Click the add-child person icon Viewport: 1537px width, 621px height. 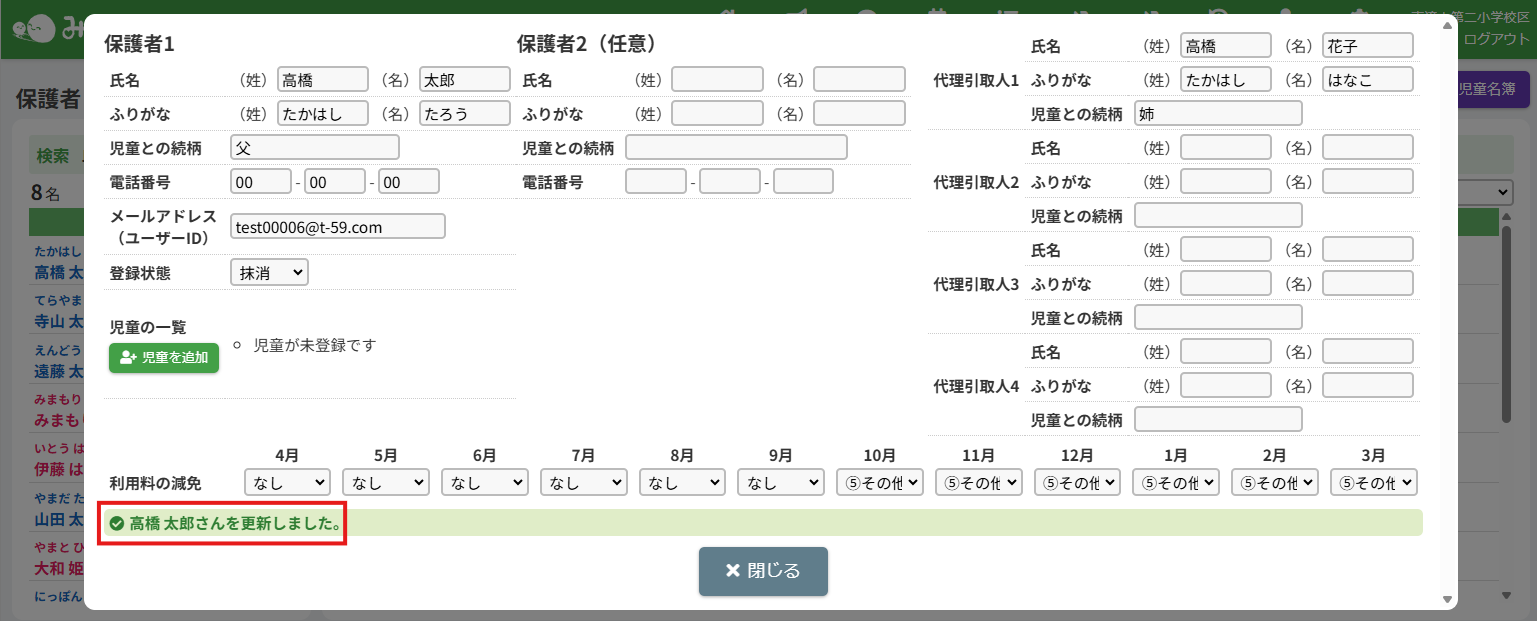(128, 358)
